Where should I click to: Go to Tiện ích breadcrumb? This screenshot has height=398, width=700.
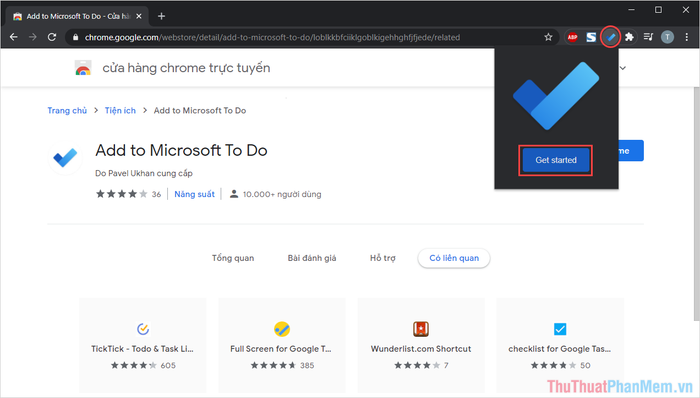tap(120, 111)
